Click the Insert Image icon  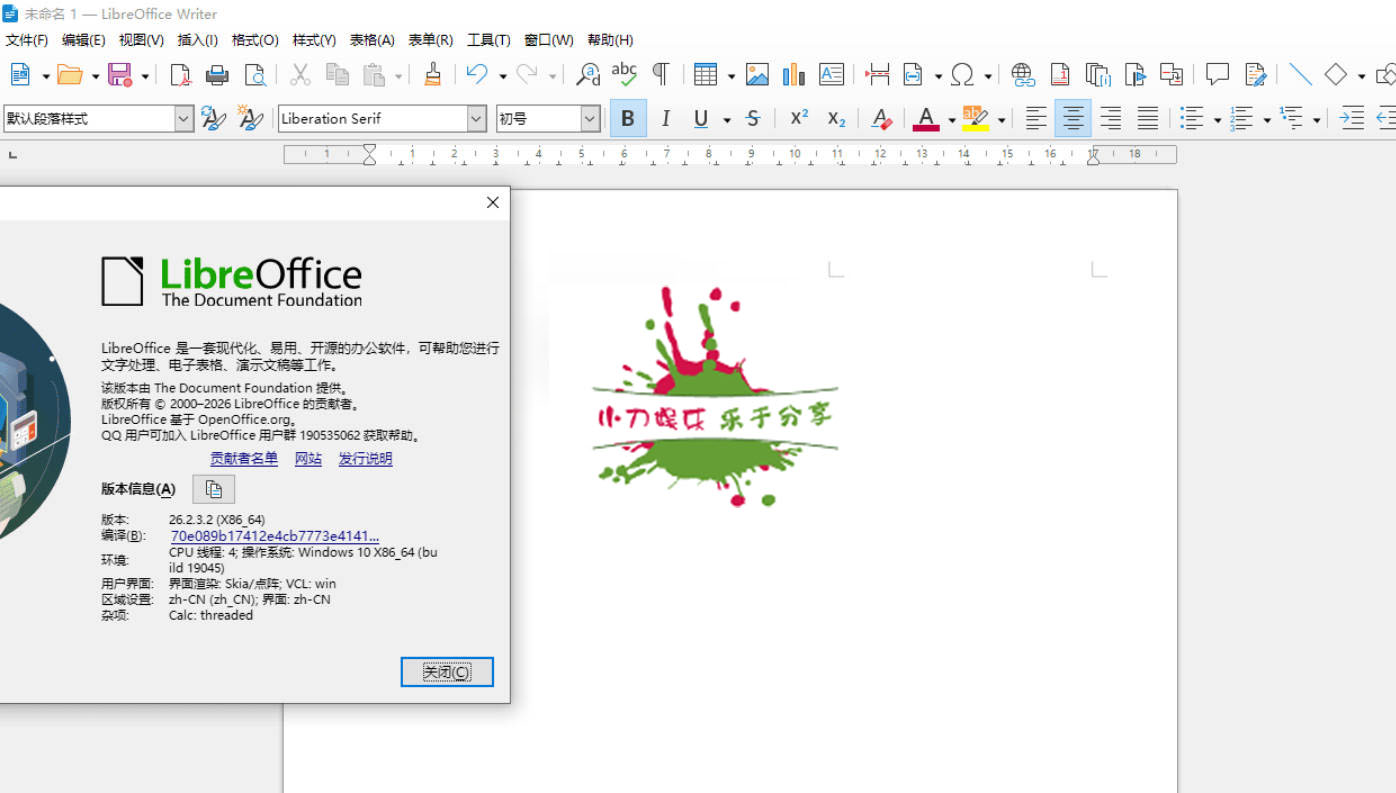[757, 75]
